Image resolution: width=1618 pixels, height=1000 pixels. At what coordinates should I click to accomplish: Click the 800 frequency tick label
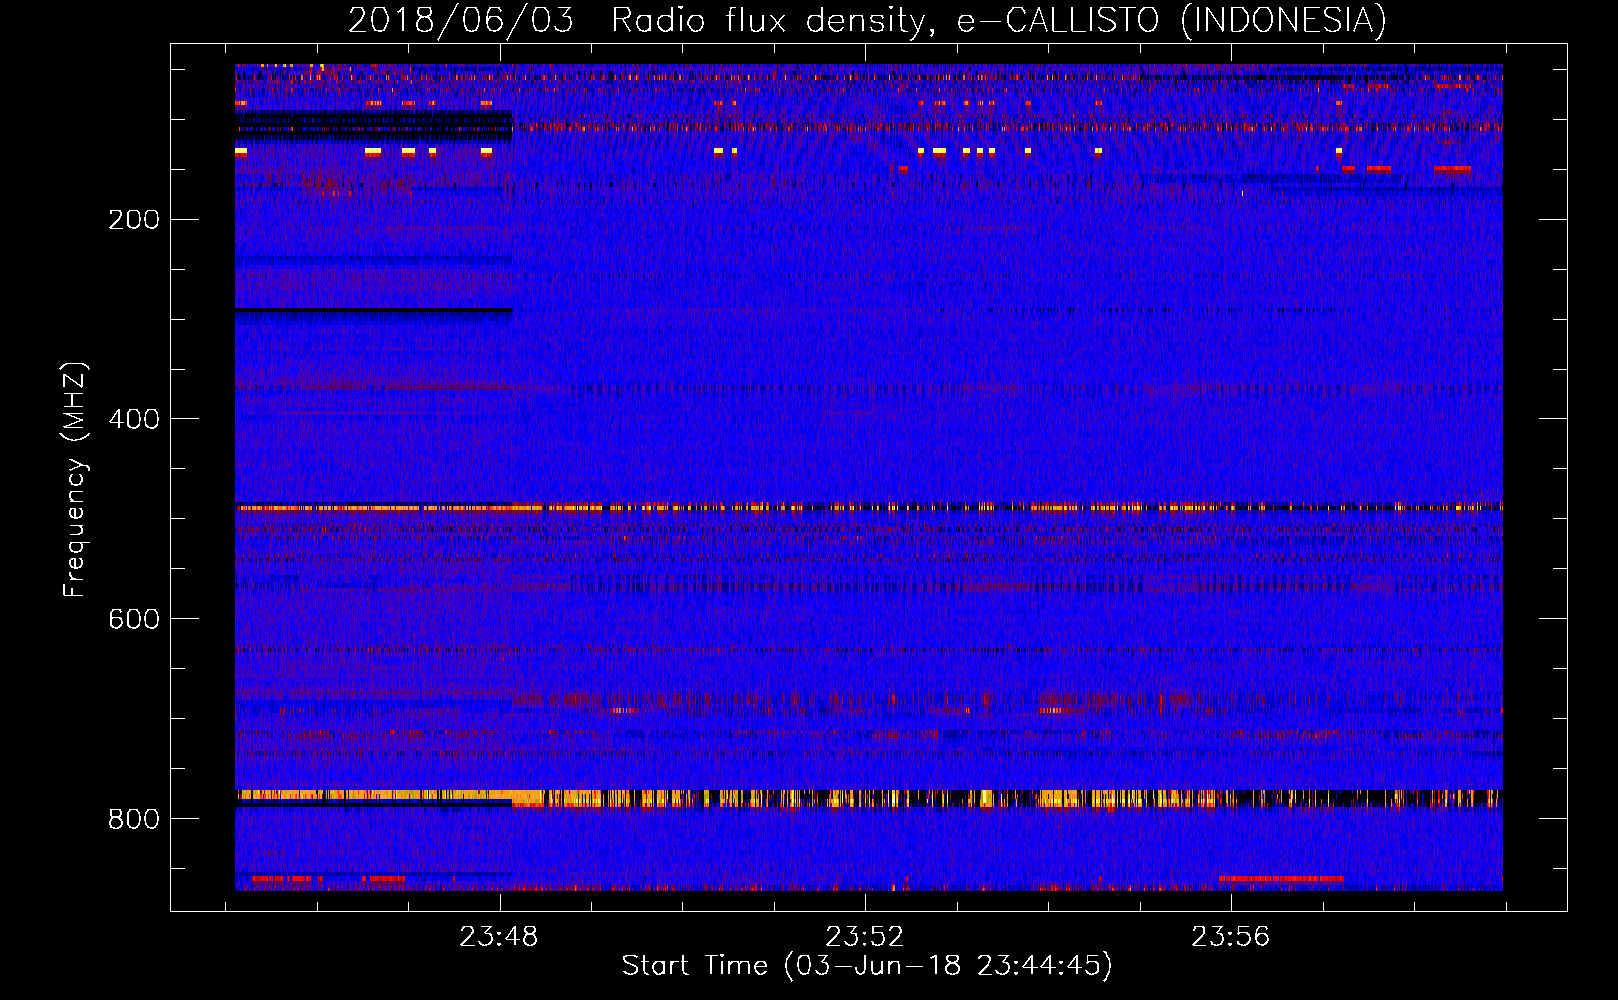click(134, 819)
